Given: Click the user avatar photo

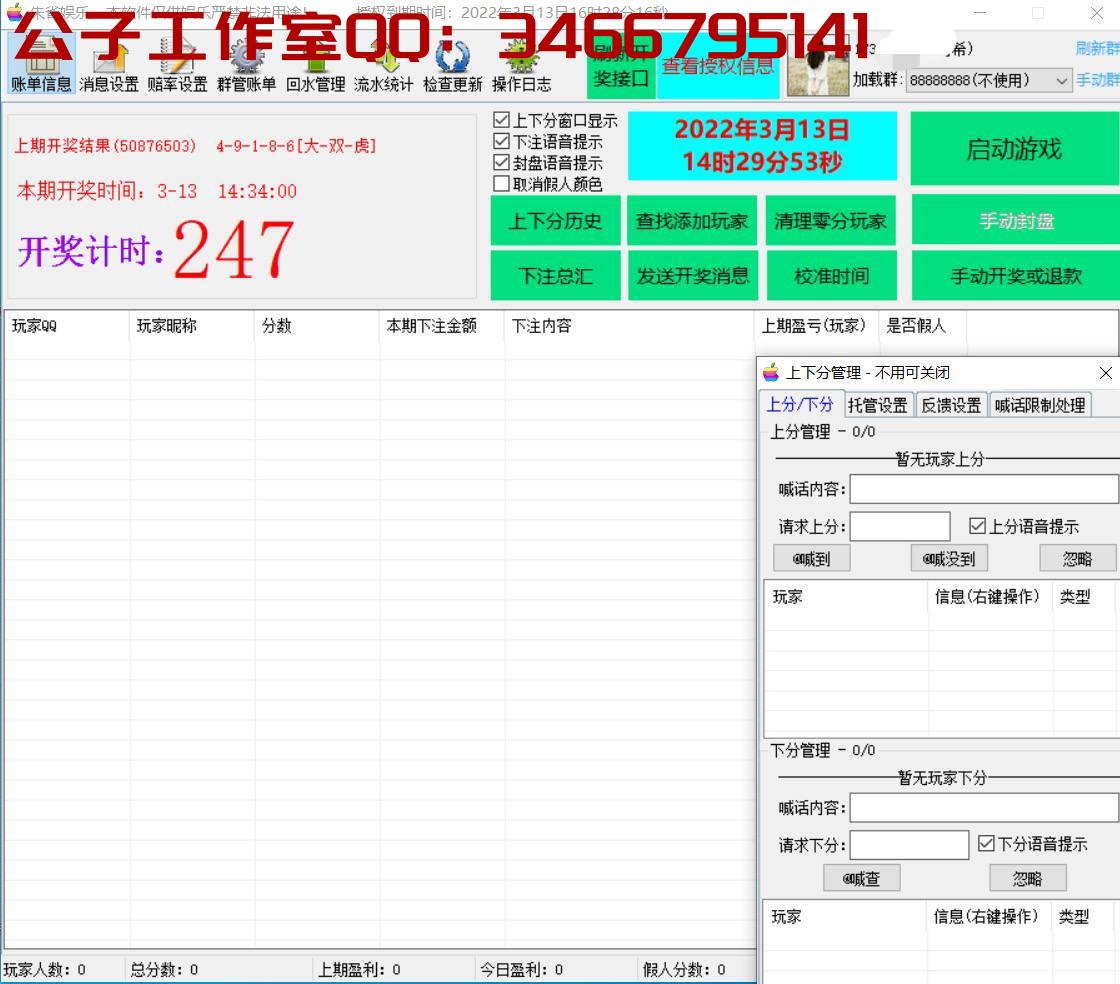Looking at the screenshot, I should 817,67.
